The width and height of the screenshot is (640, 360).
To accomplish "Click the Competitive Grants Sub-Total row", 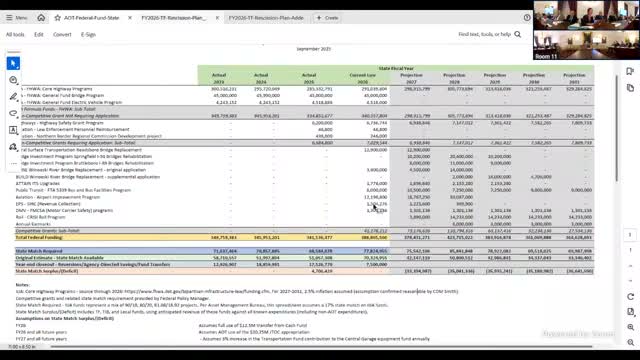I will pyautogui.click(x=304, y=231).
